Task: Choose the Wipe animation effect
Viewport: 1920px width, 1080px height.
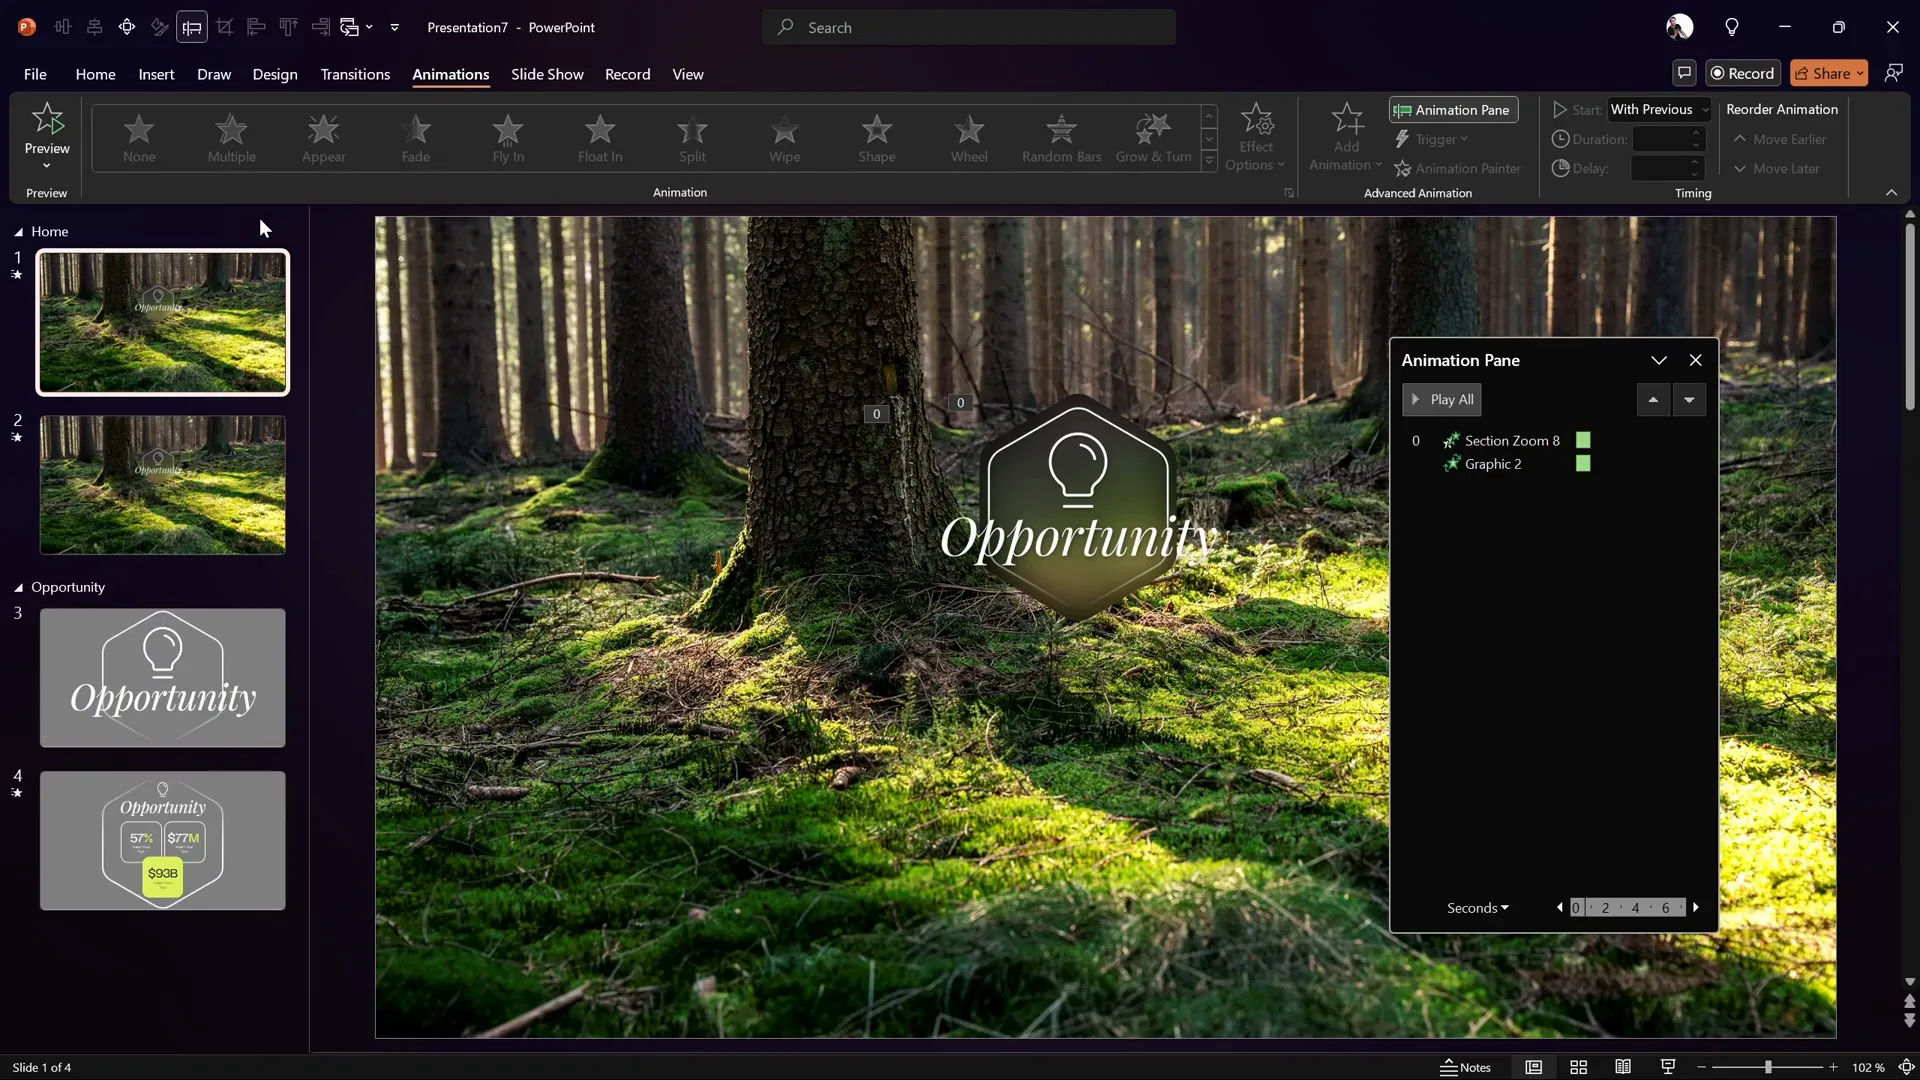Action: [784, 138]
